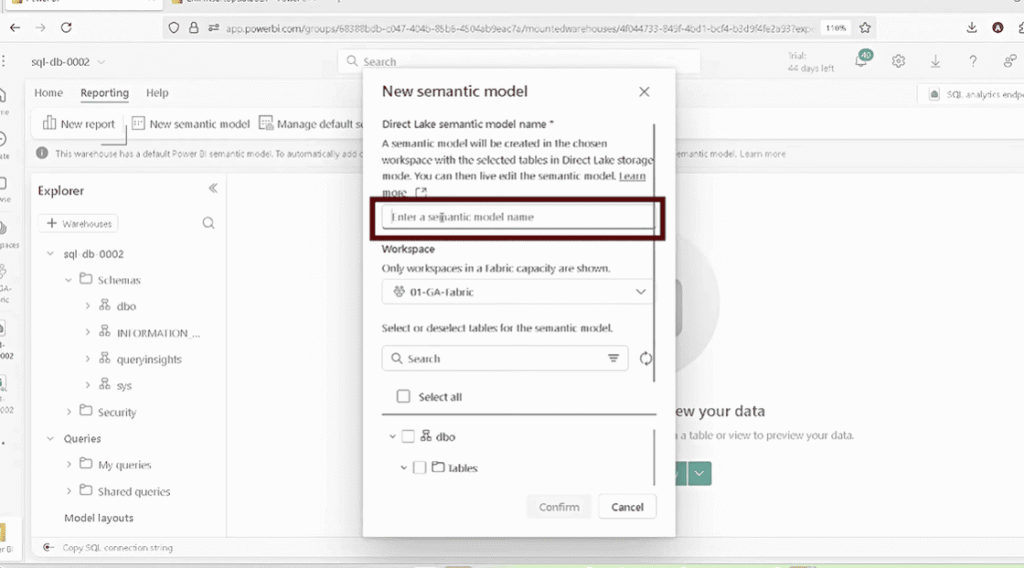Viewport: 1024px width, 568px height.
Task: Click the Confirm button
Action: pos(559,507)
